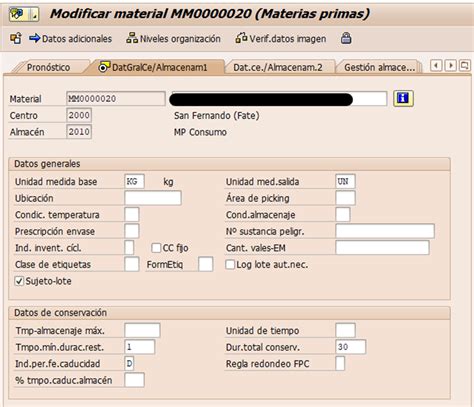Click the Ind. invent. cícl. field

coord(129,248)
